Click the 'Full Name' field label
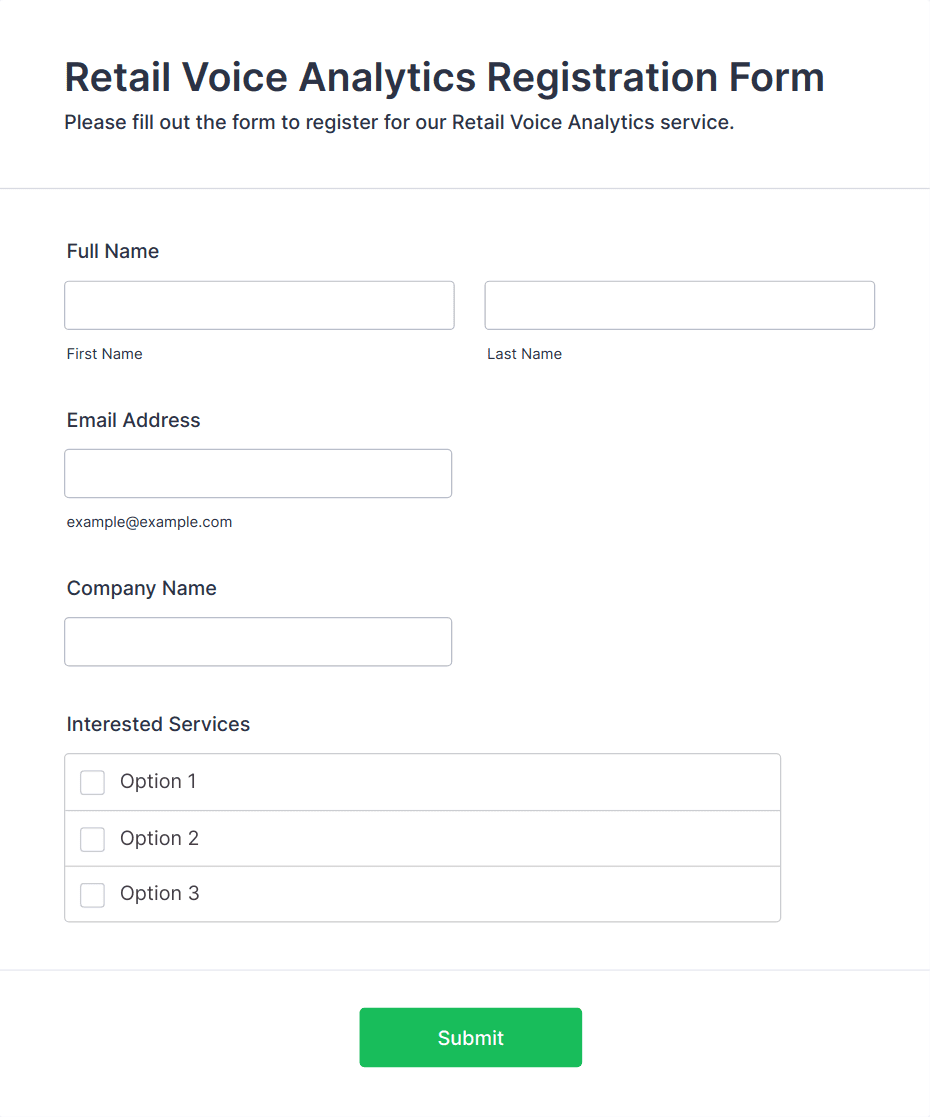Image resolution: width=930 pixels, height=1117 pixels. pos(113,251)
